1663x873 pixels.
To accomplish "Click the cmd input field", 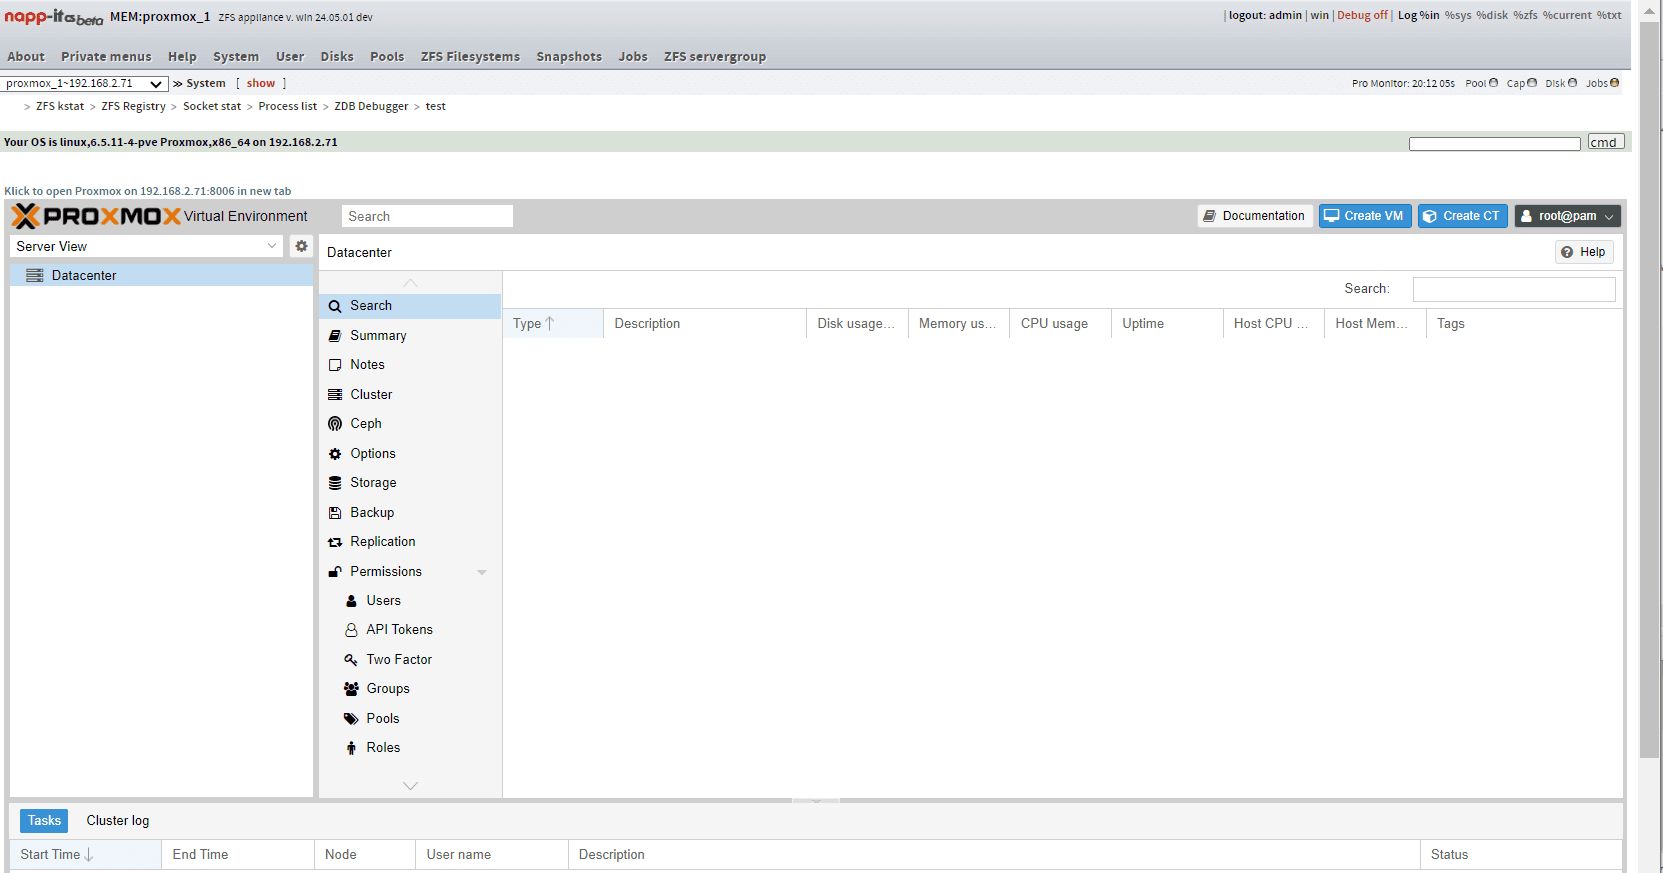I will pos(1495,144).
